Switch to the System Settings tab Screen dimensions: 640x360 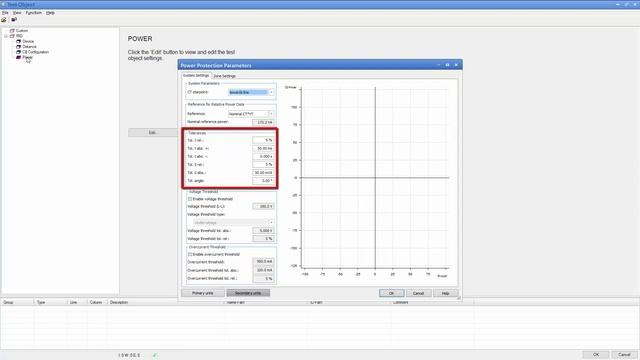[x=196, y=76]
